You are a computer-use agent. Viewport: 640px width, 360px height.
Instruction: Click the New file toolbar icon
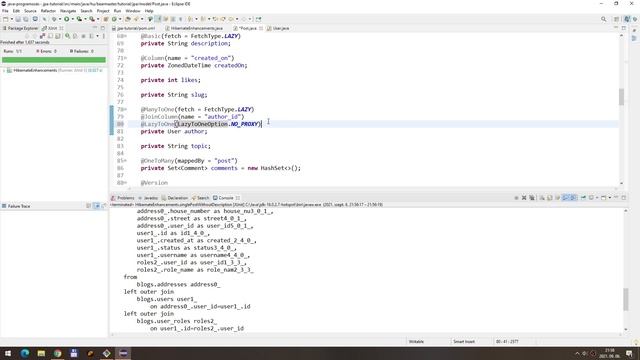click(5, 19)
